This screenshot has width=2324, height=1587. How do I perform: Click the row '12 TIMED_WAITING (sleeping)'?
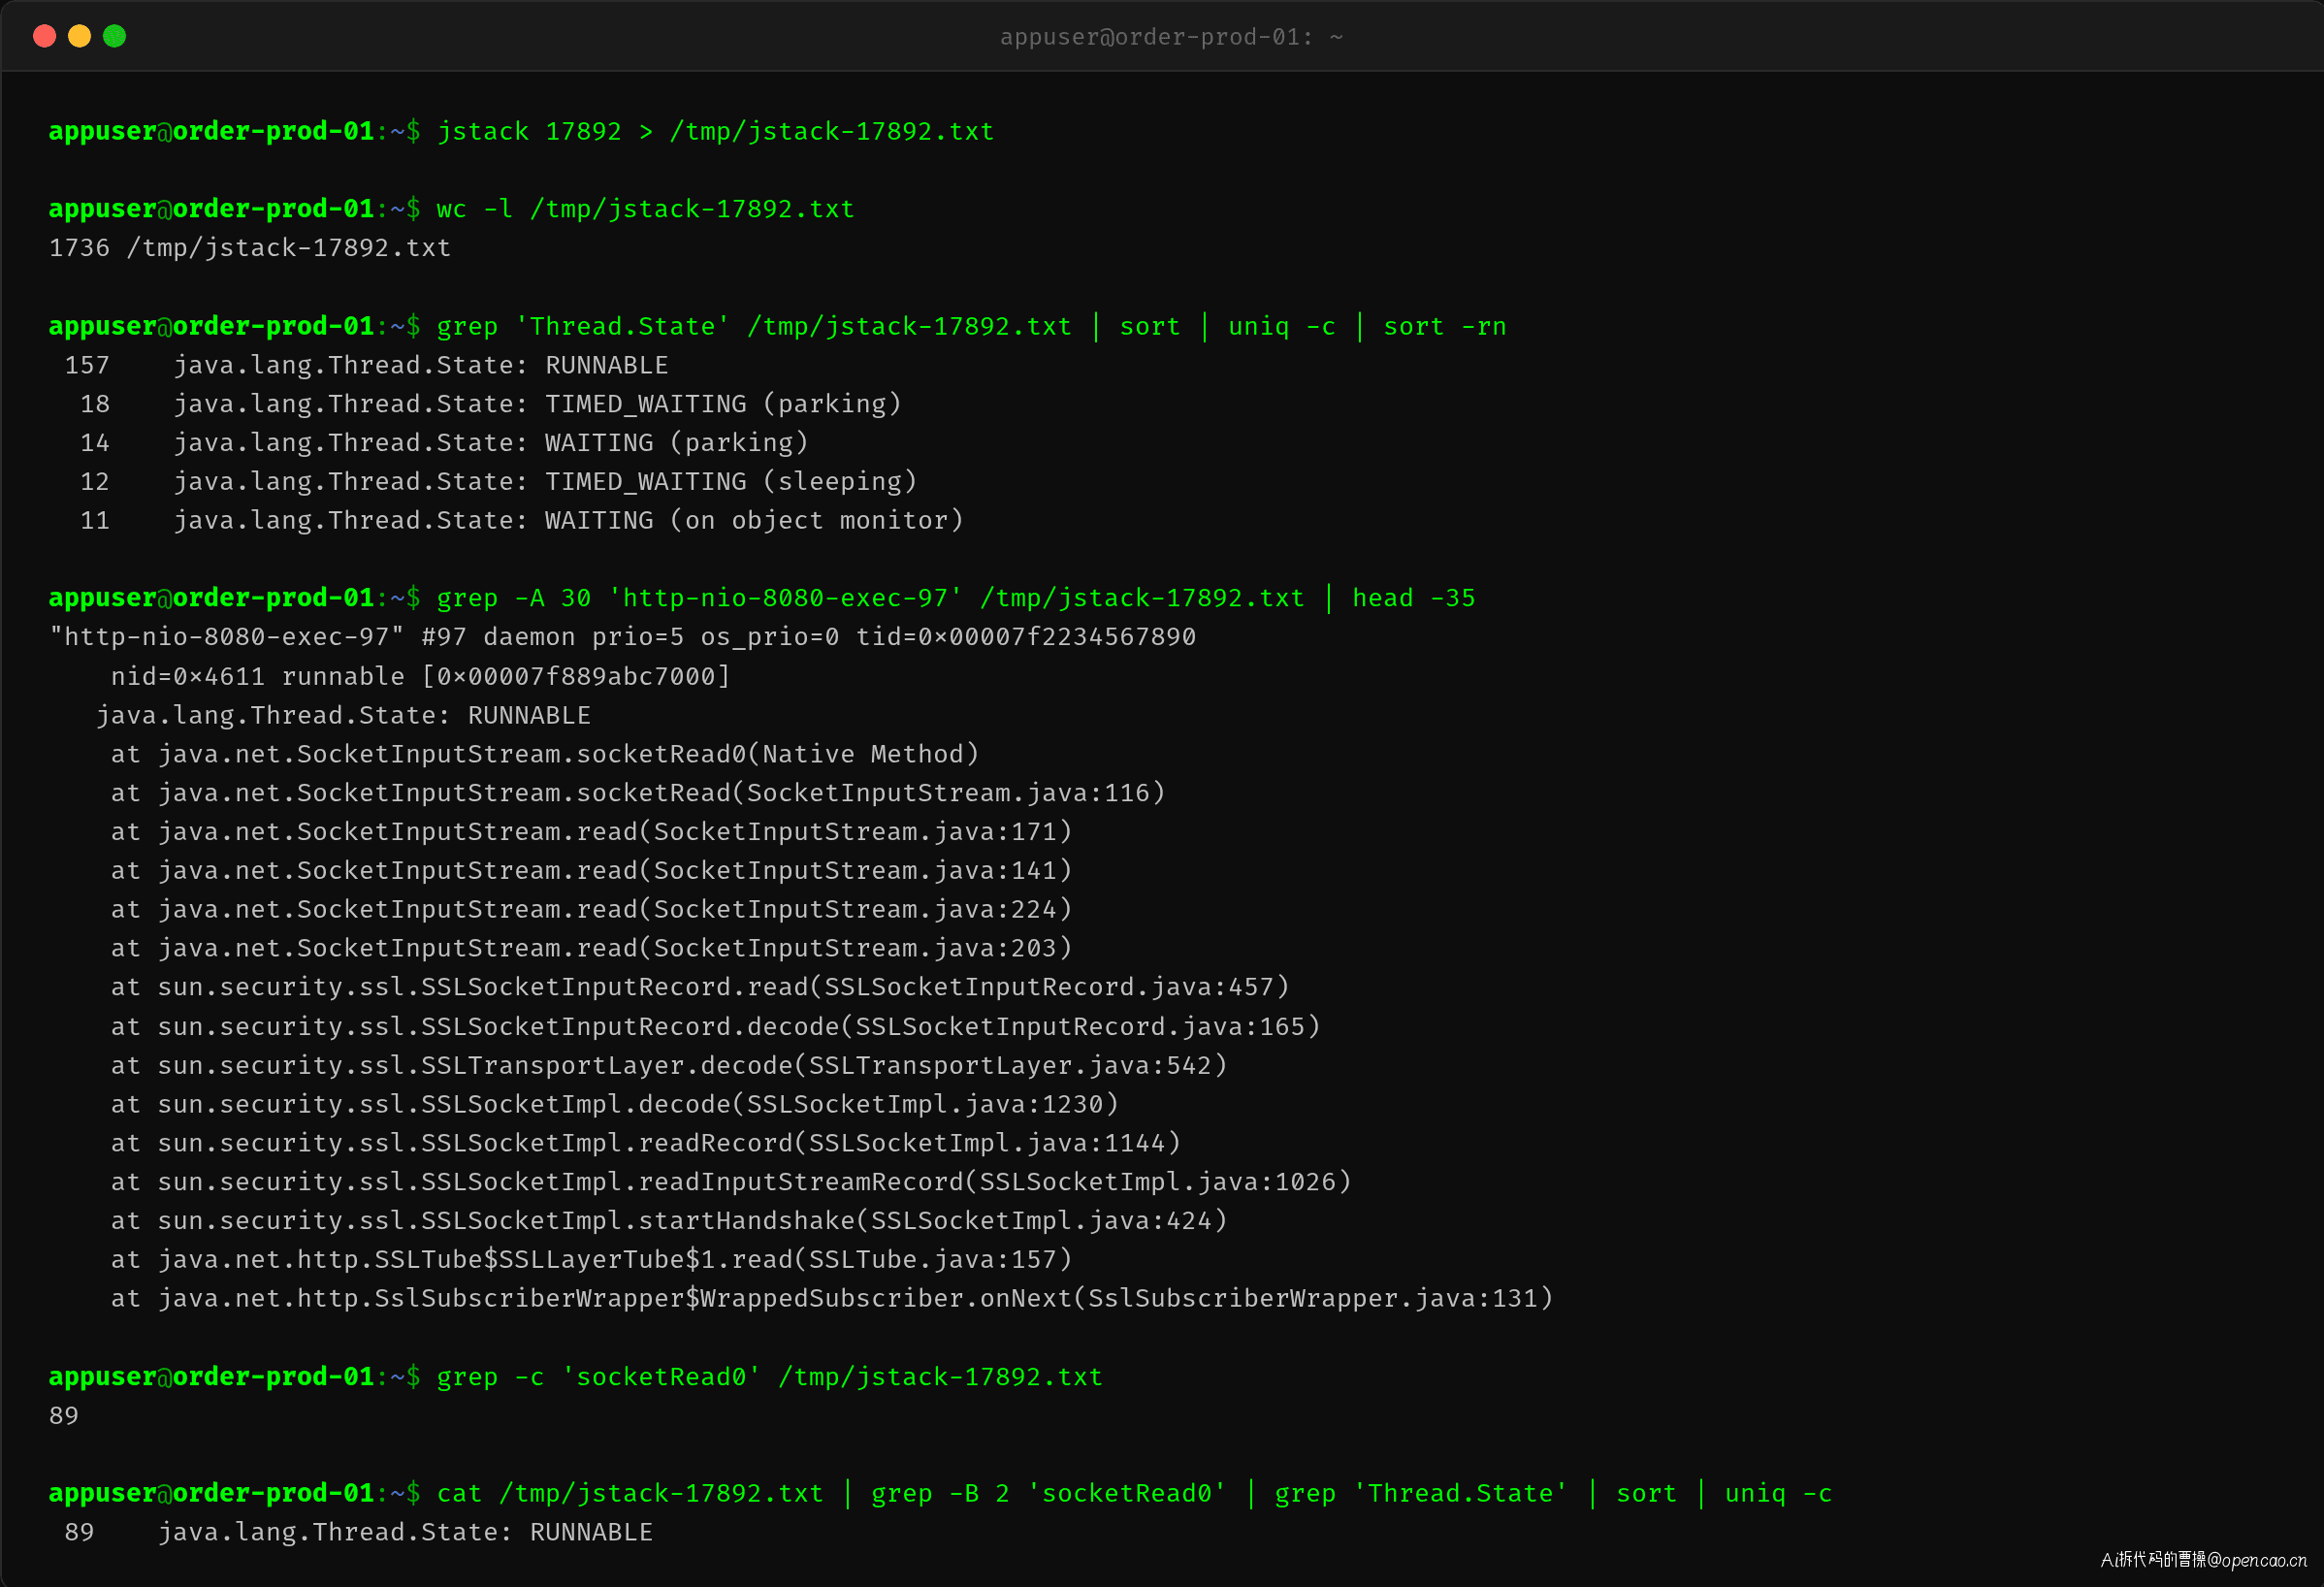pos(498,482)
